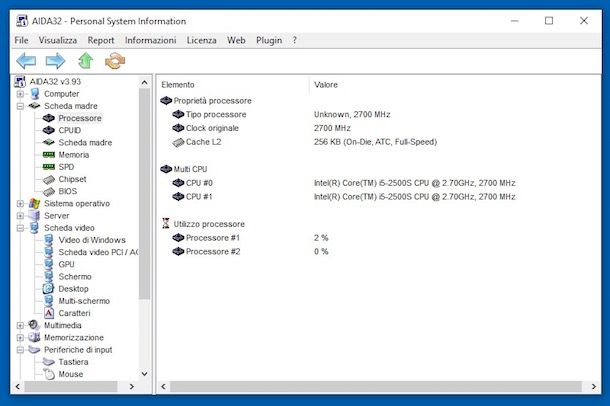
Task: Select Multi-schermo in the tree
Action: tap(84, 301)
